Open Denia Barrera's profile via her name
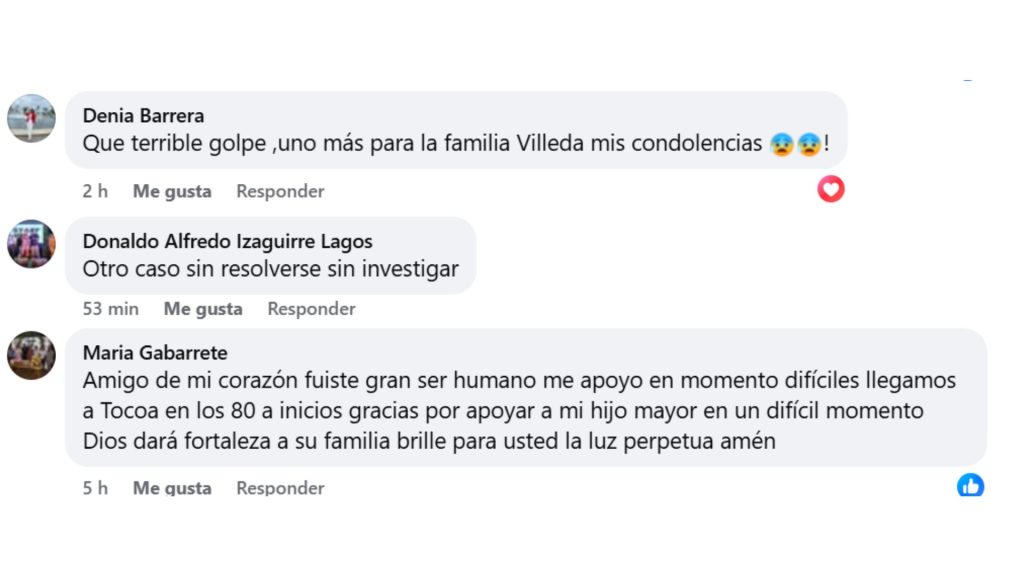Screen dimensions: 1024x576 [143, 115]
